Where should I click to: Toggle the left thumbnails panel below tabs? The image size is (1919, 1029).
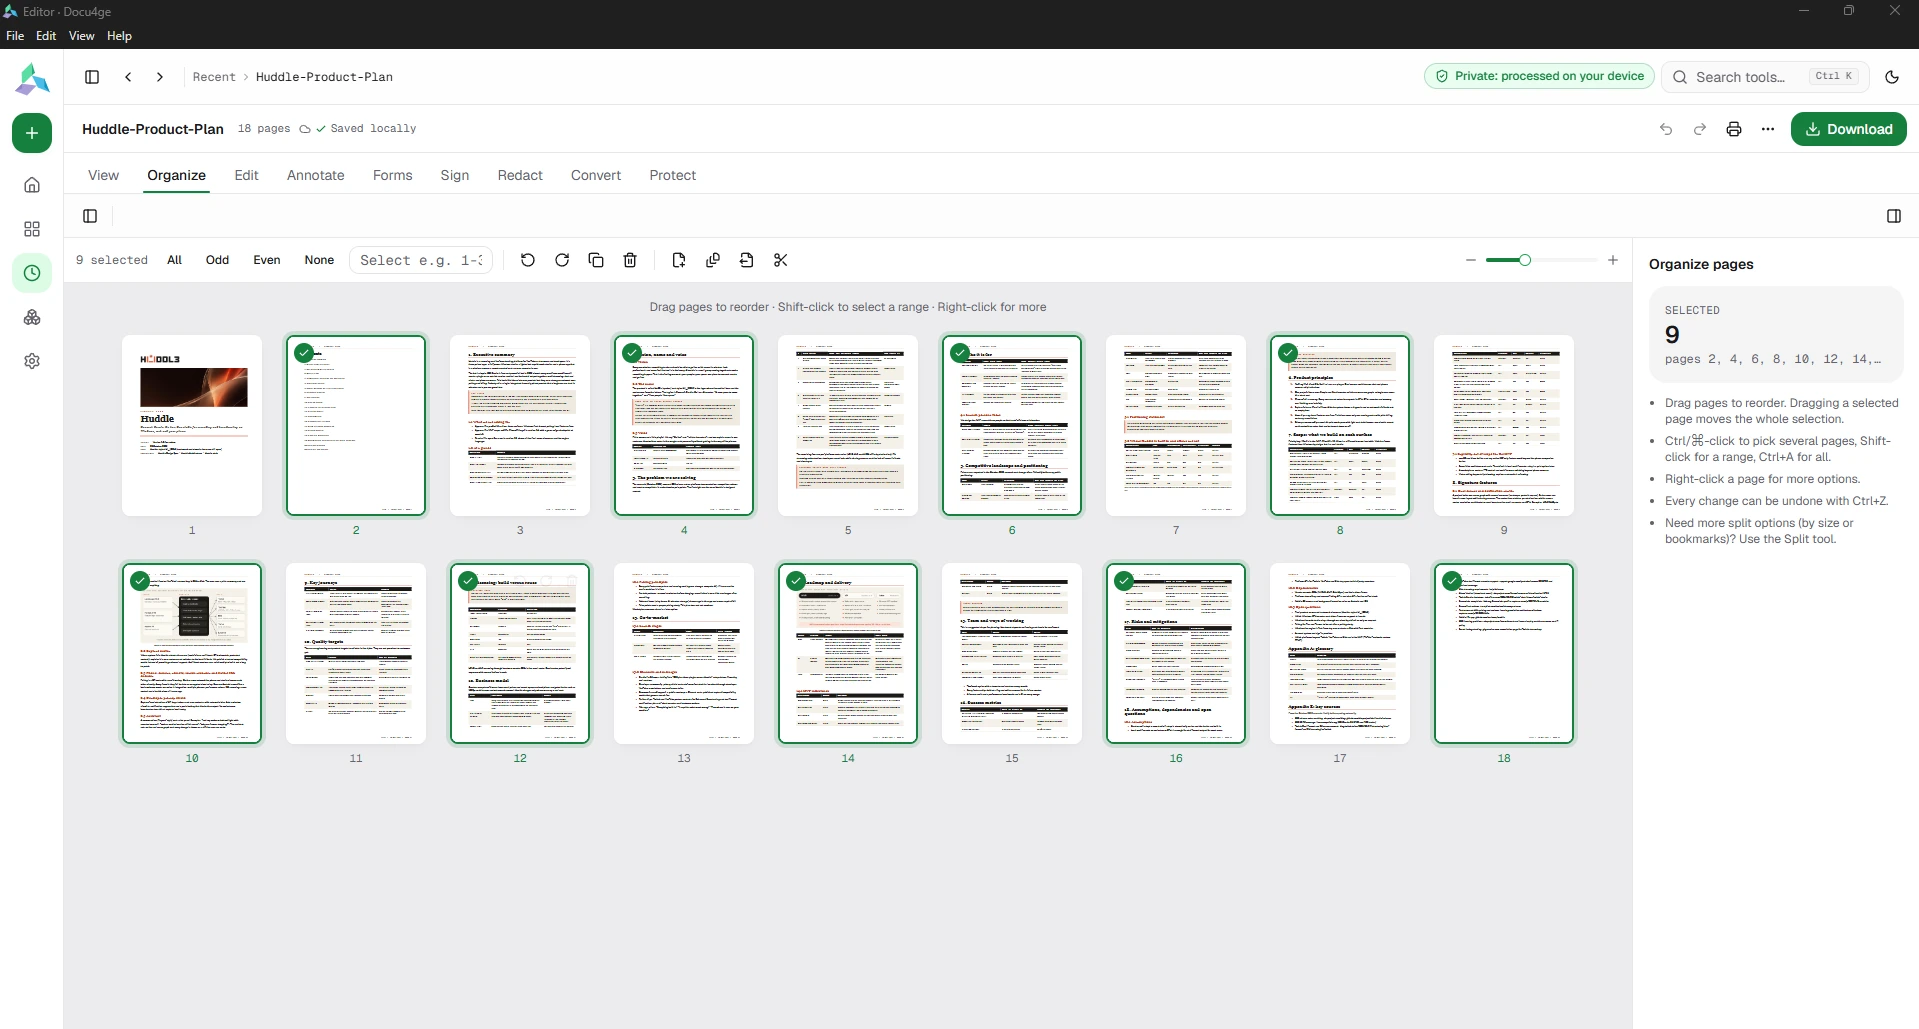(x=90, y=216)
